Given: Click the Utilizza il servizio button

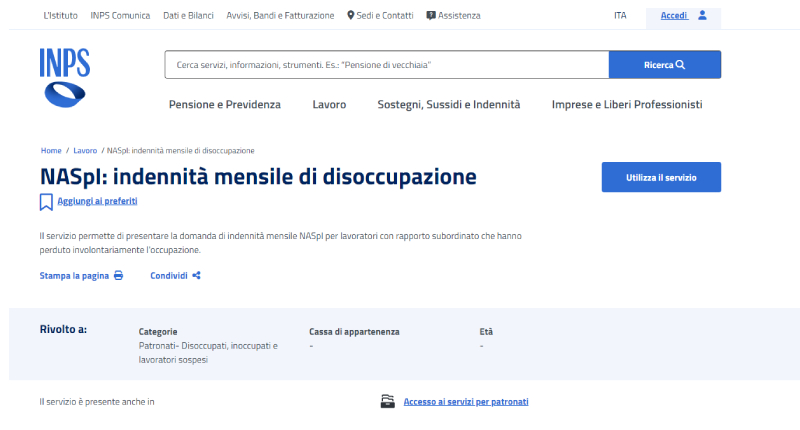Looking at the screenshot, I should click(661, 177).
